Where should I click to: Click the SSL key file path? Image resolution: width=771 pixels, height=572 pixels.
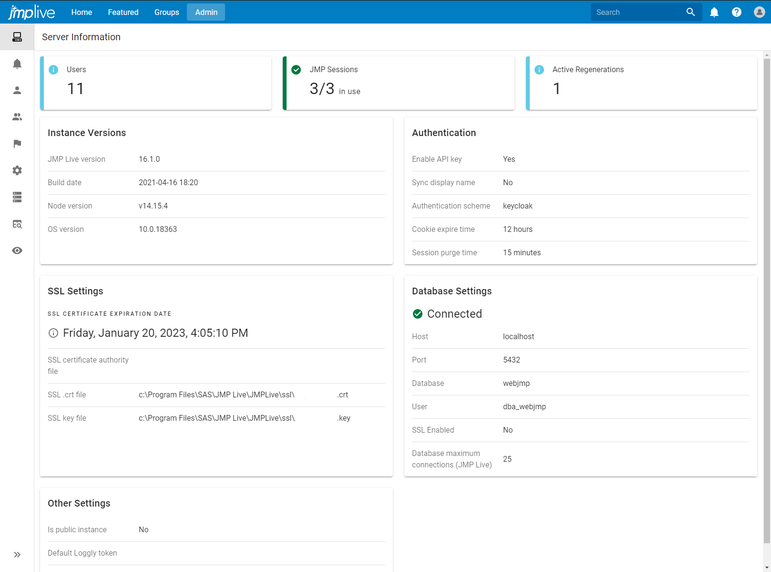[244, 418]
